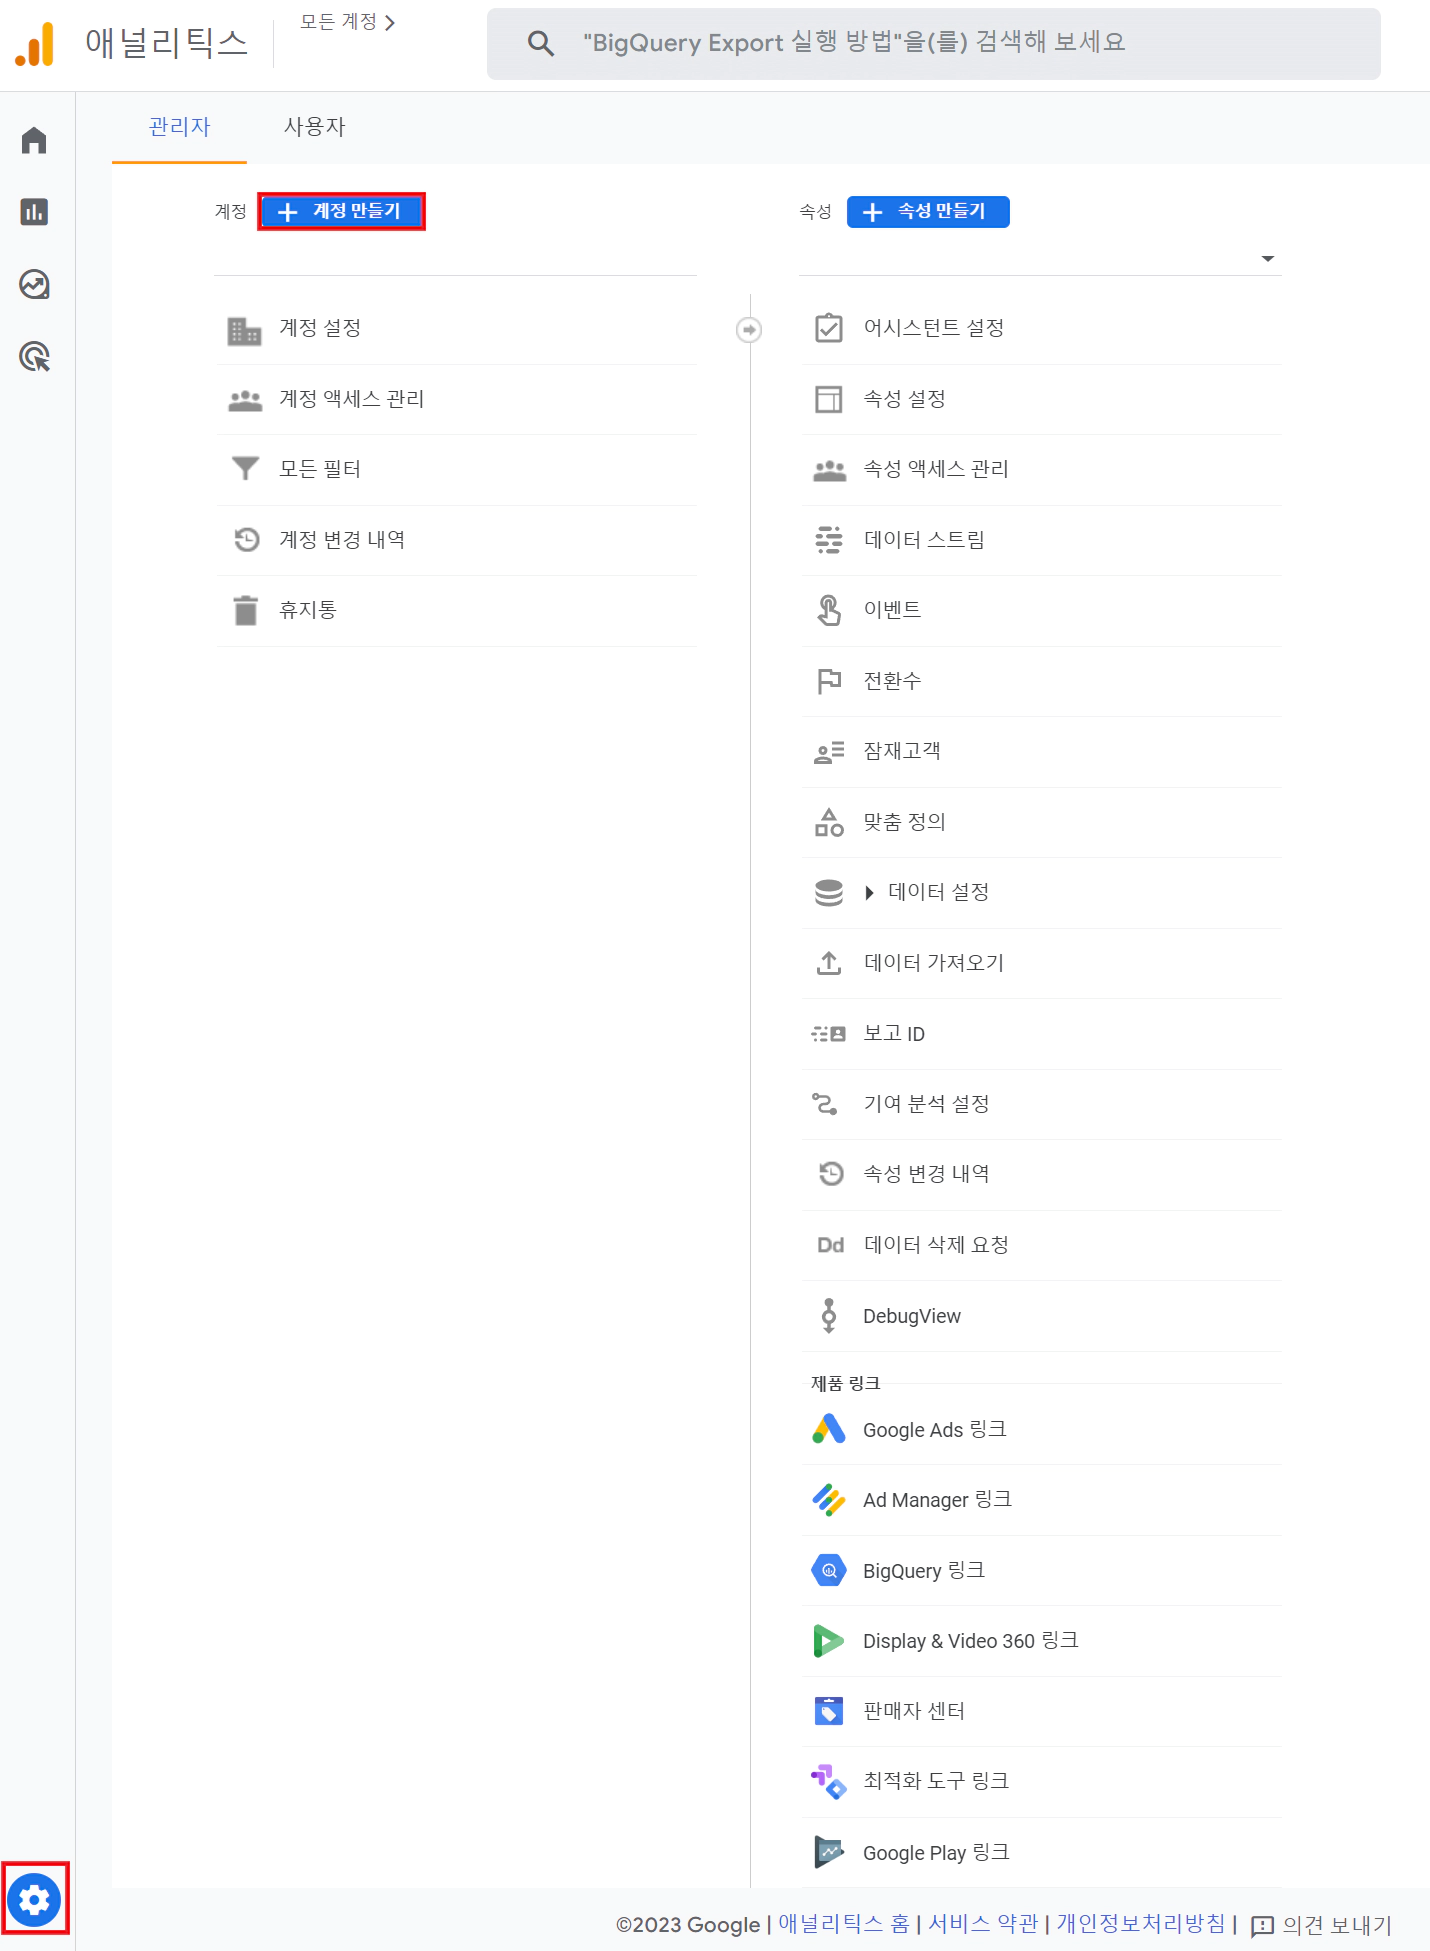Viewport: 1430px width, 1951px height.
Task: Click the Google Ads 링크 icon
Action: (x=829, y=1429)
